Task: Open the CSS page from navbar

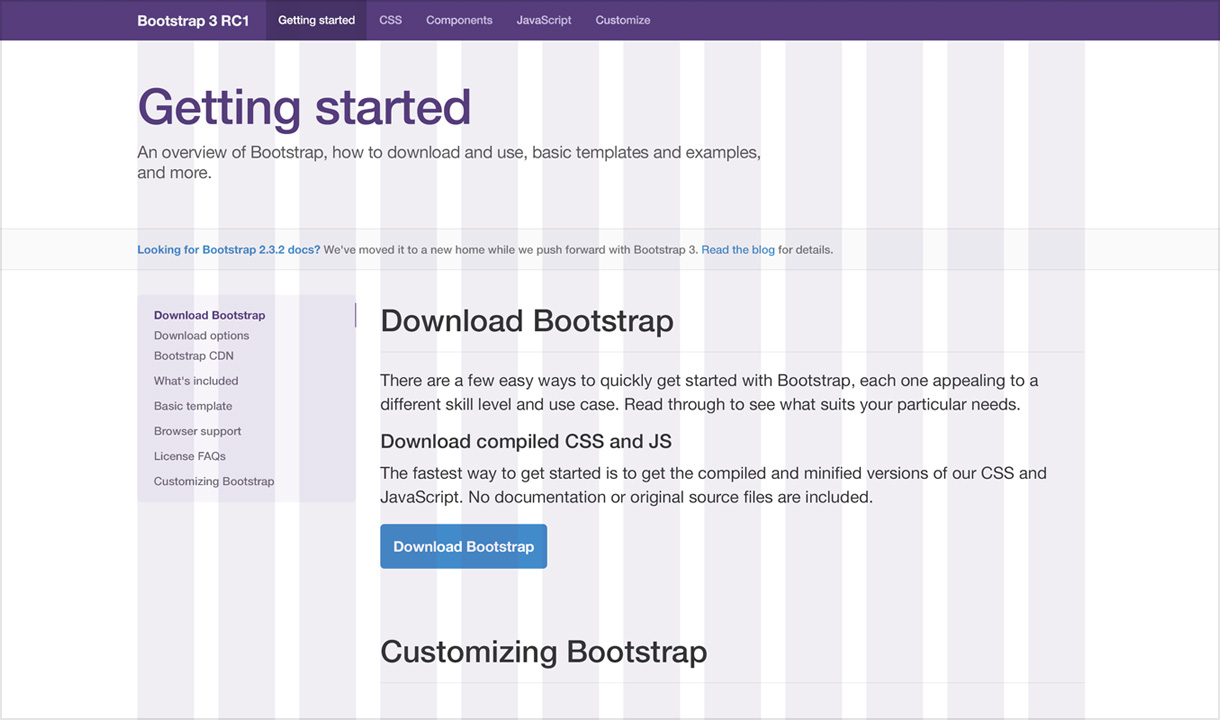Action: [x=390, y=20]
